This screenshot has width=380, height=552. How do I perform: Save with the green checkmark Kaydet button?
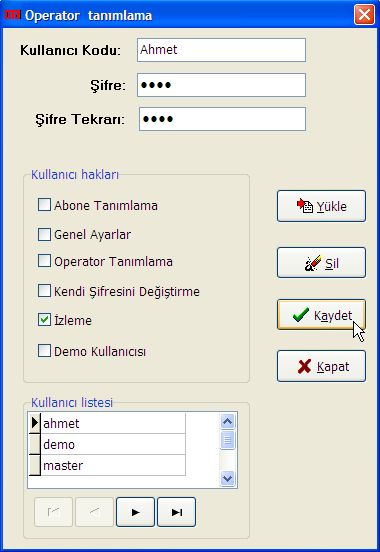pyautogui.click(x=321, y=315)
